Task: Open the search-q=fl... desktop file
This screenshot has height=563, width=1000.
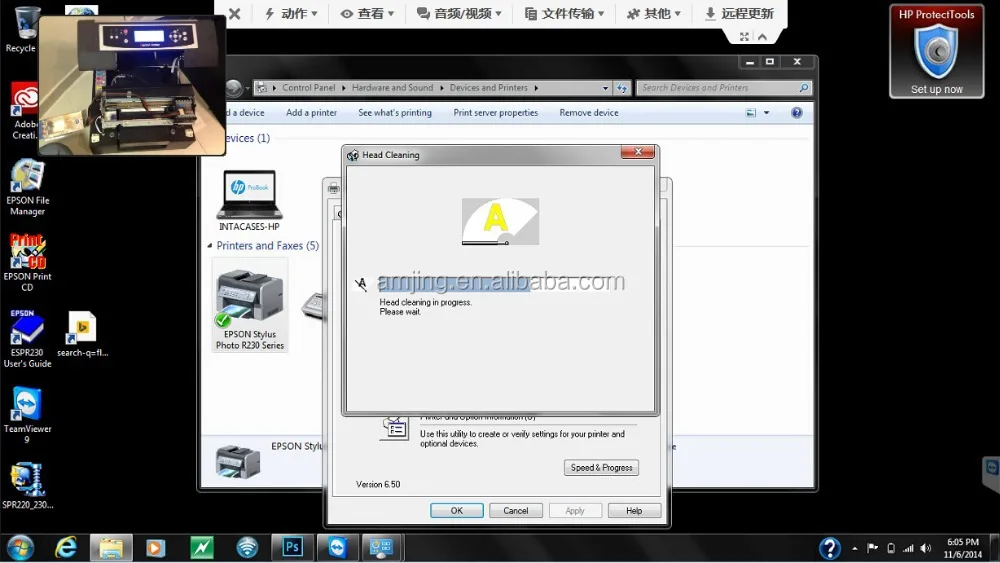Action: click(x=82, y=334)
